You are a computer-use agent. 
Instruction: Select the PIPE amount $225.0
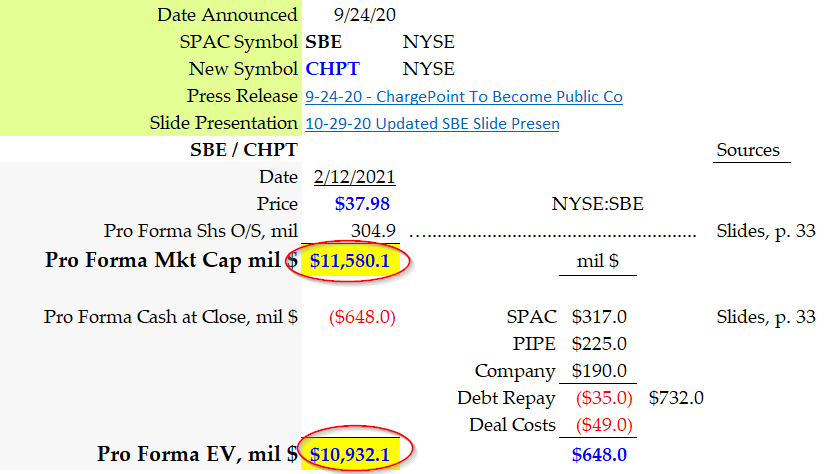click(599, 344)
